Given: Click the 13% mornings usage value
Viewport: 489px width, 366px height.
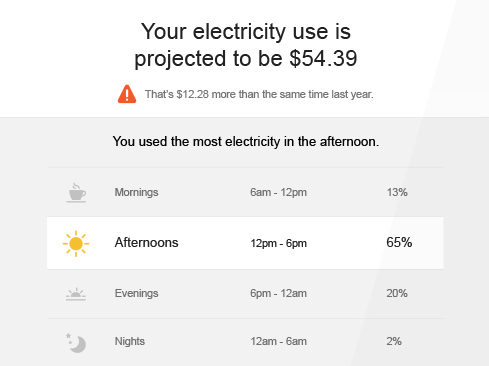Looking at the screenshot, I should tap(397, 192).
